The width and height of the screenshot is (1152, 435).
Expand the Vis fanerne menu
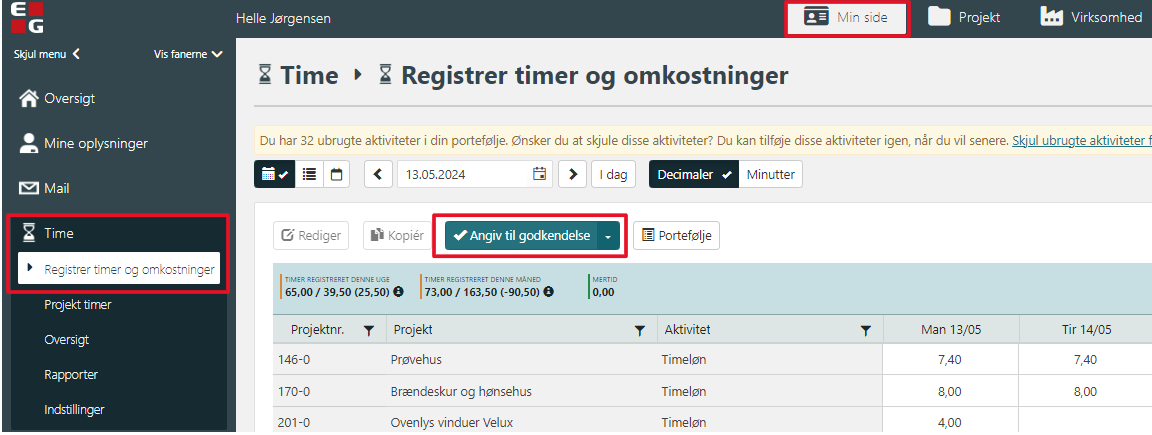188,54
